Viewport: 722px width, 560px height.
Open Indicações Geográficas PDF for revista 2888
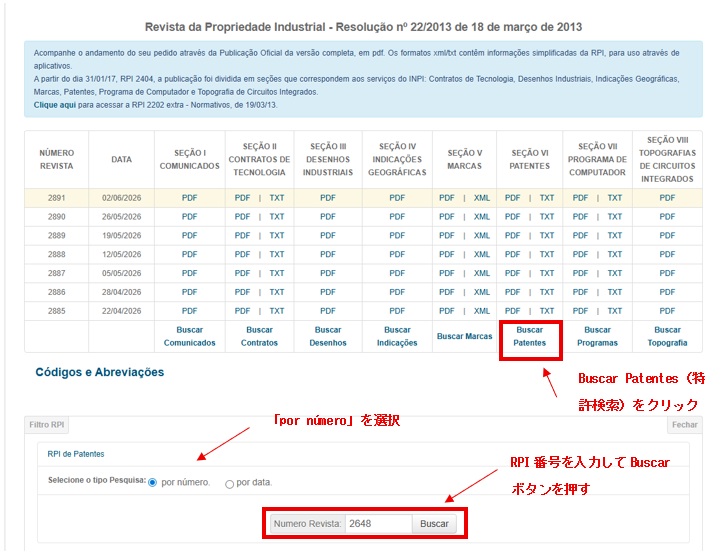point(397,255)
